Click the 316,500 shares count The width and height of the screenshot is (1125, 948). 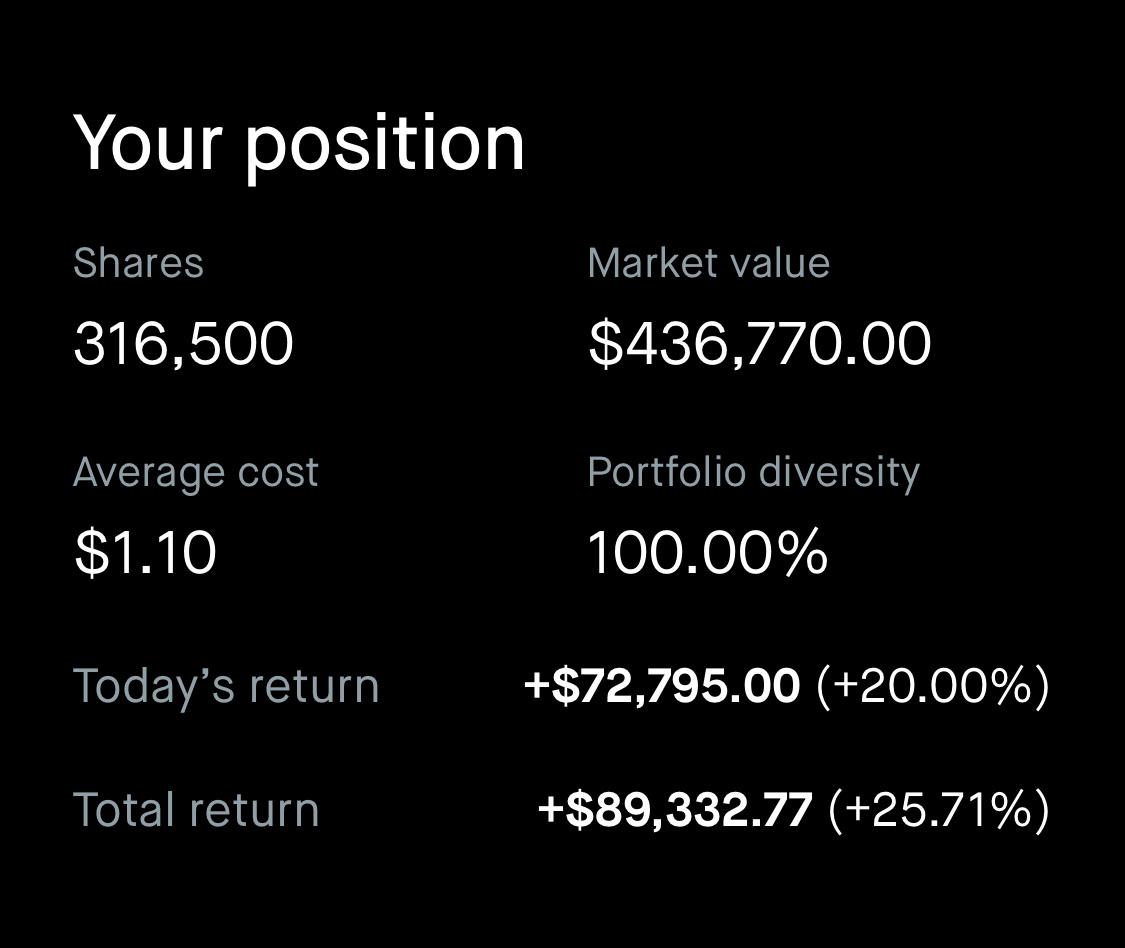pos(183,344)
